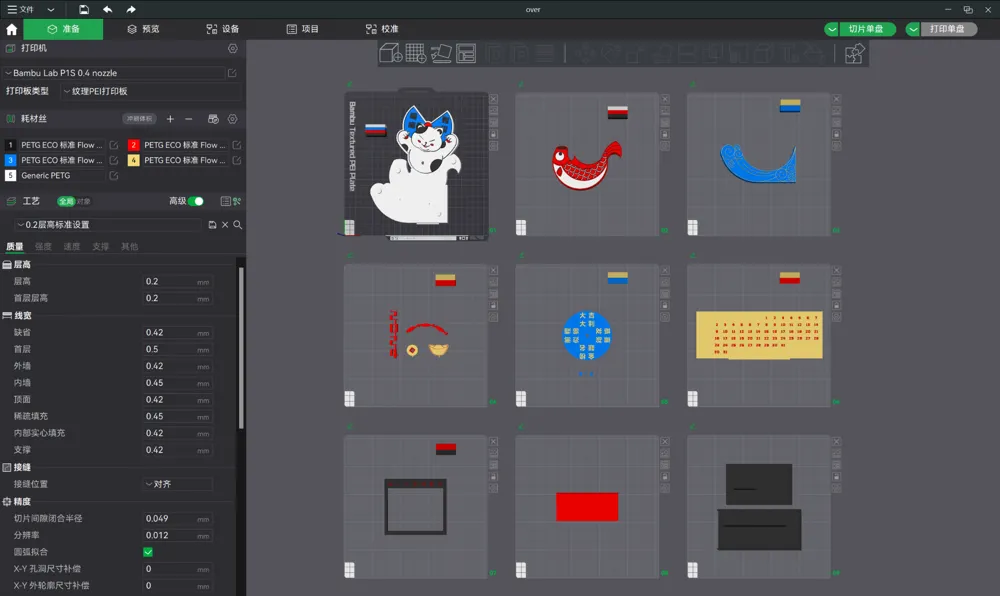Open filament 3 PETG ECO preset dropdown

62,161
